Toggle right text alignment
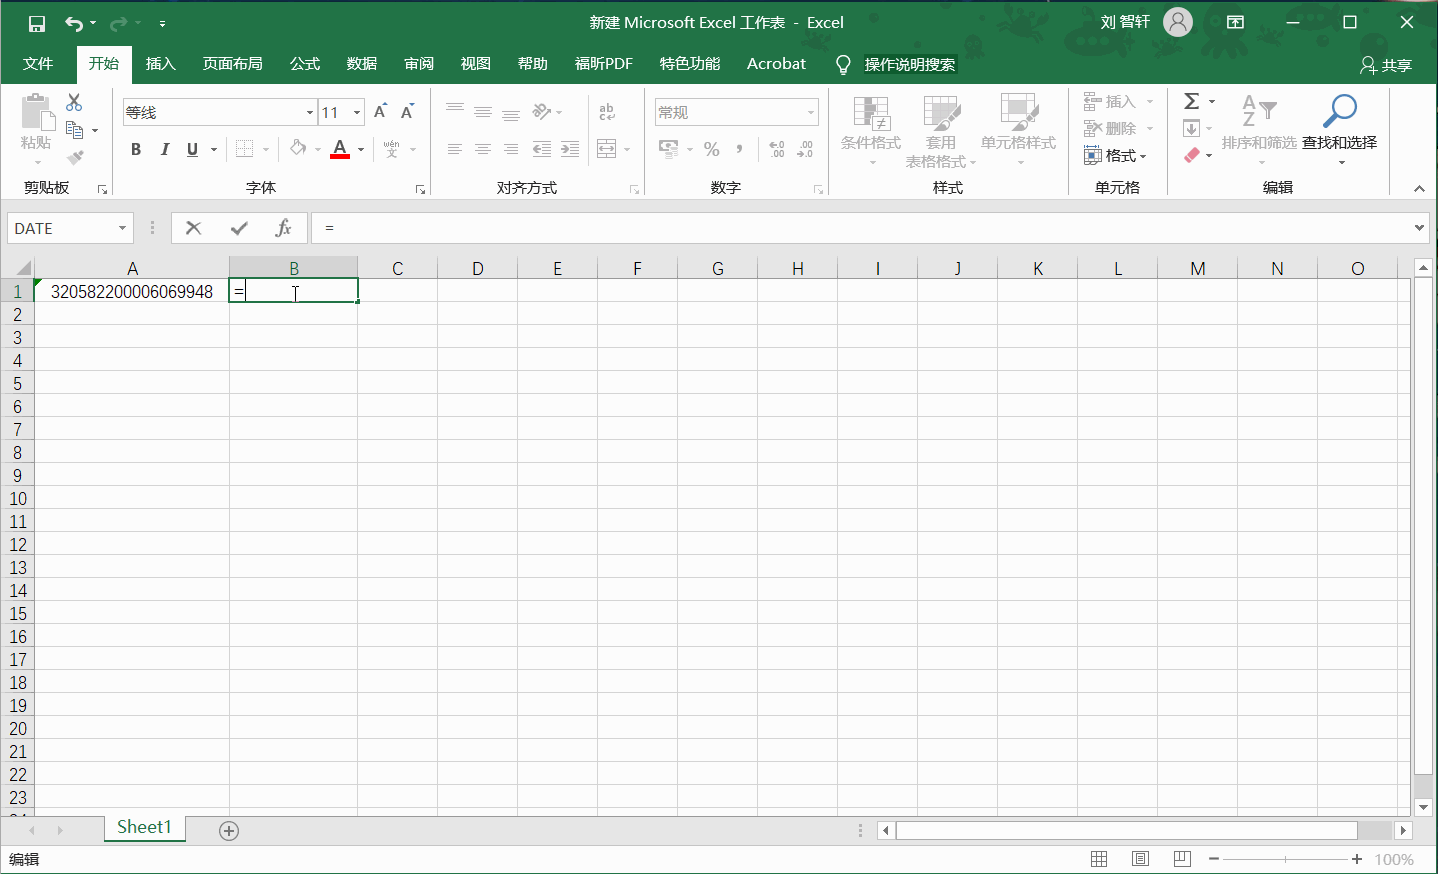Image resolution: width=1438 pixels, height=874 pixels. click(x=511, y=149)
